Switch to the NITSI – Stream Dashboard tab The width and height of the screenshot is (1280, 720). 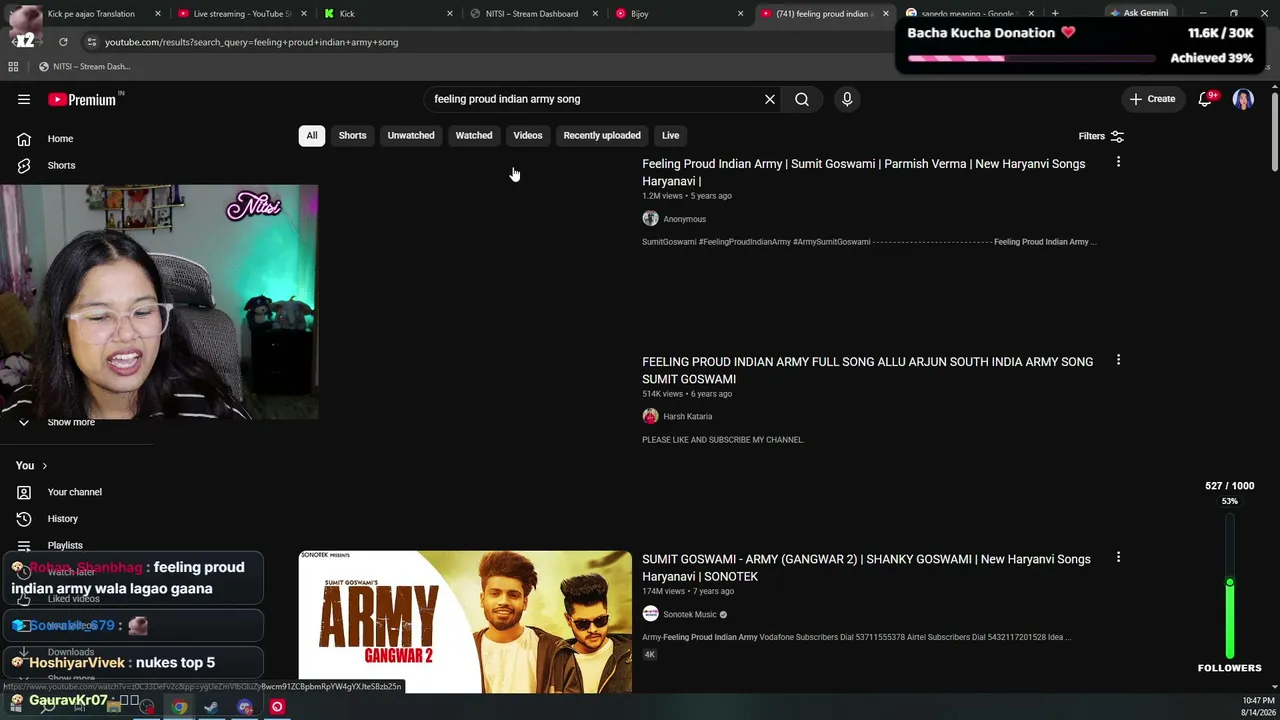coord(532,14)
